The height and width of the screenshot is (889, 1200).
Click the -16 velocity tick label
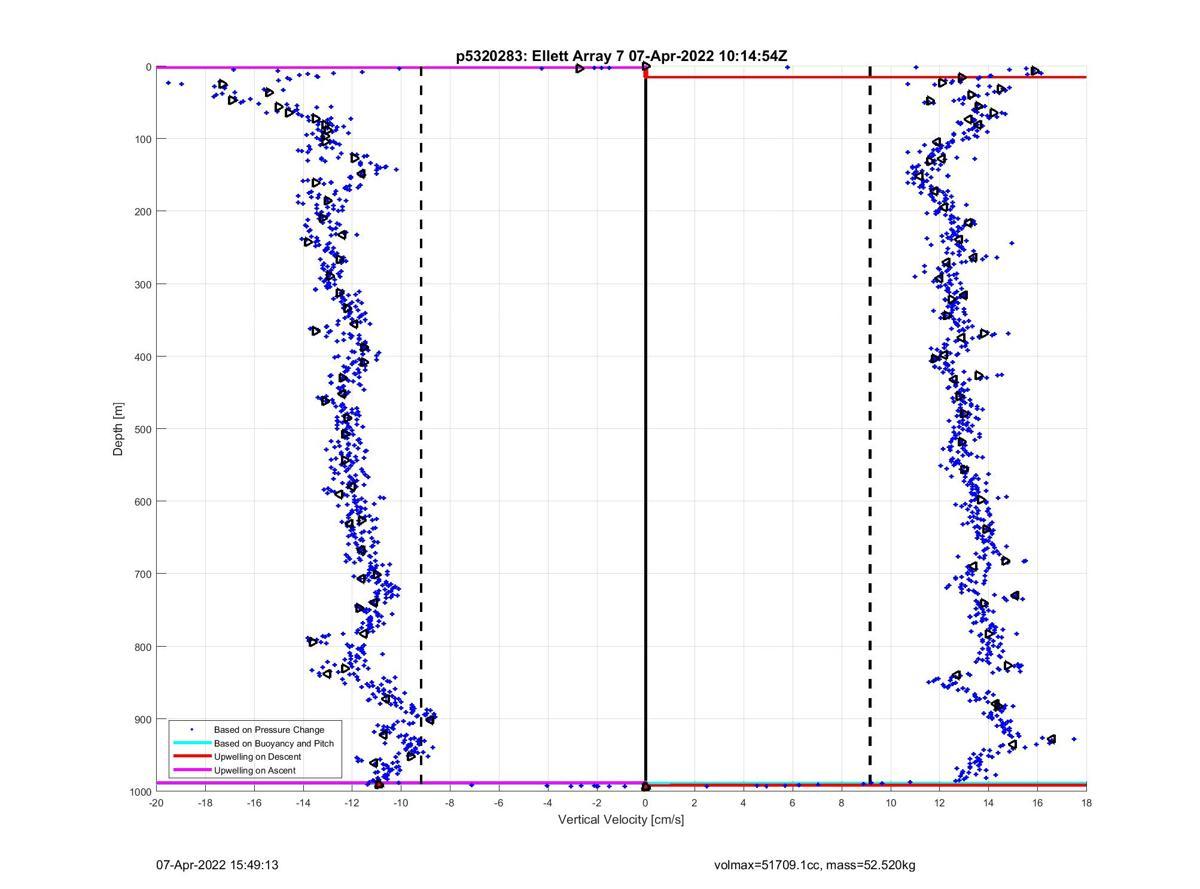(254, 802)
